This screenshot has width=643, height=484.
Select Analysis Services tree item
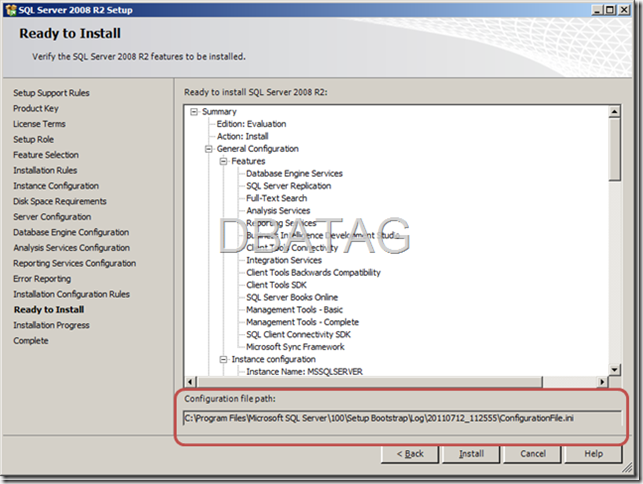(278, 211)
